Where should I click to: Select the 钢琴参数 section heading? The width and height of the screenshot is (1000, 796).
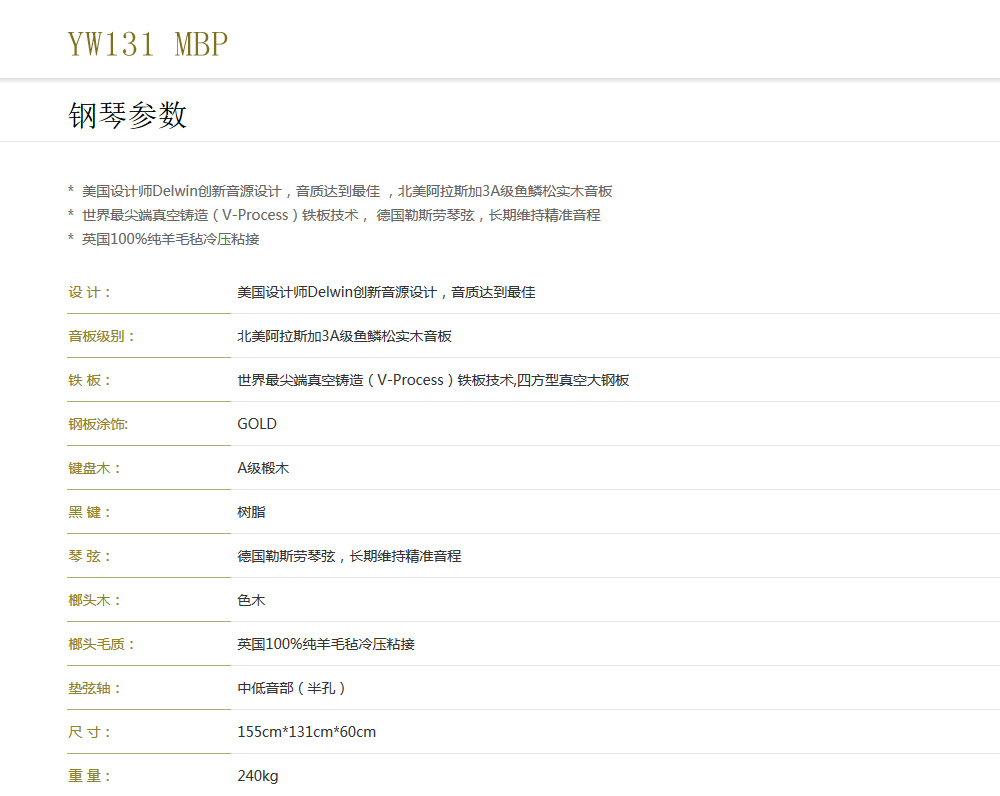(128, 115)
